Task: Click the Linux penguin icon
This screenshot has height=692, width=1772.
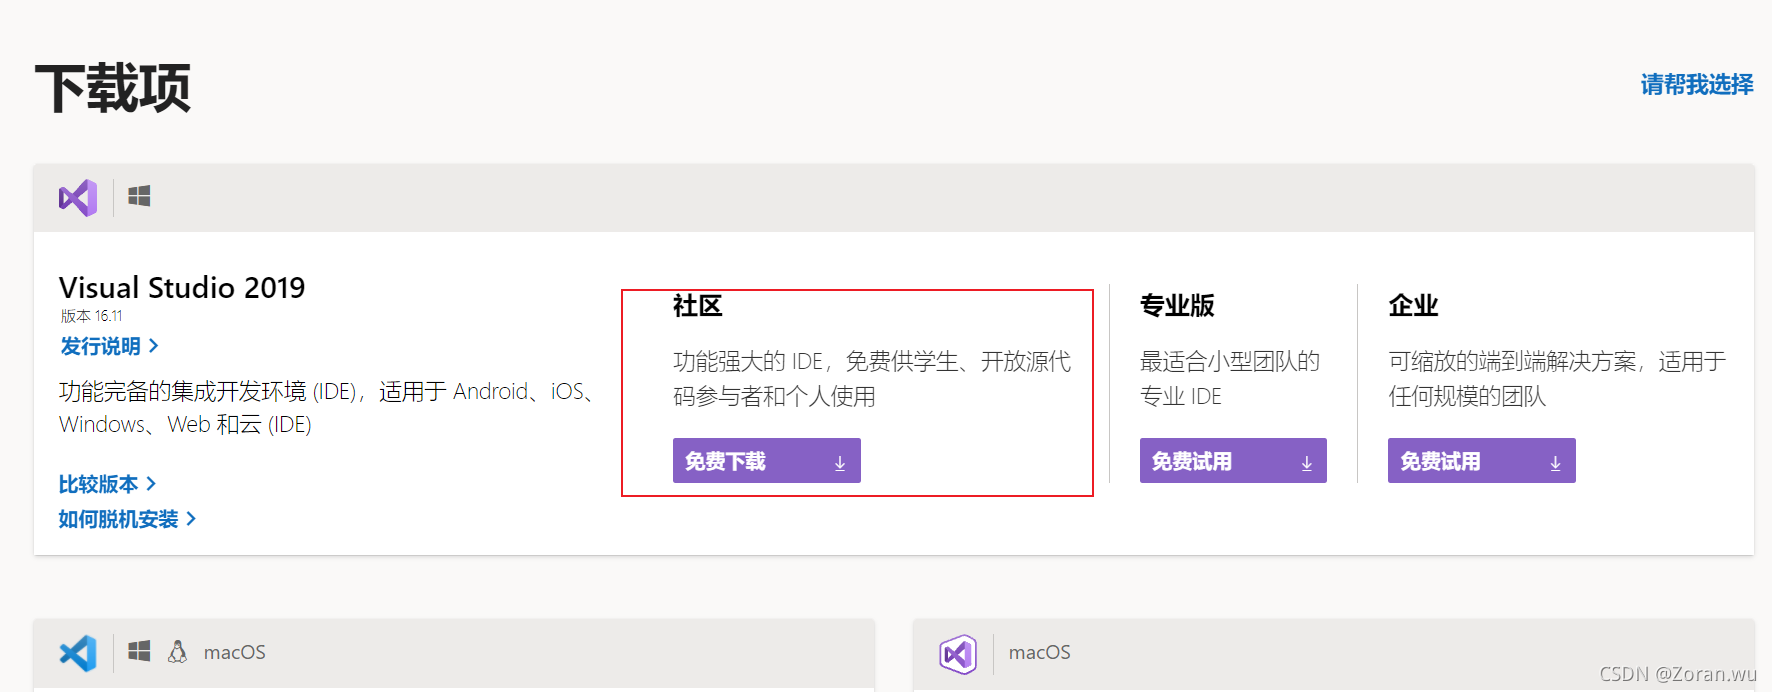Action: pyautogui.click(x=177, y=652)
